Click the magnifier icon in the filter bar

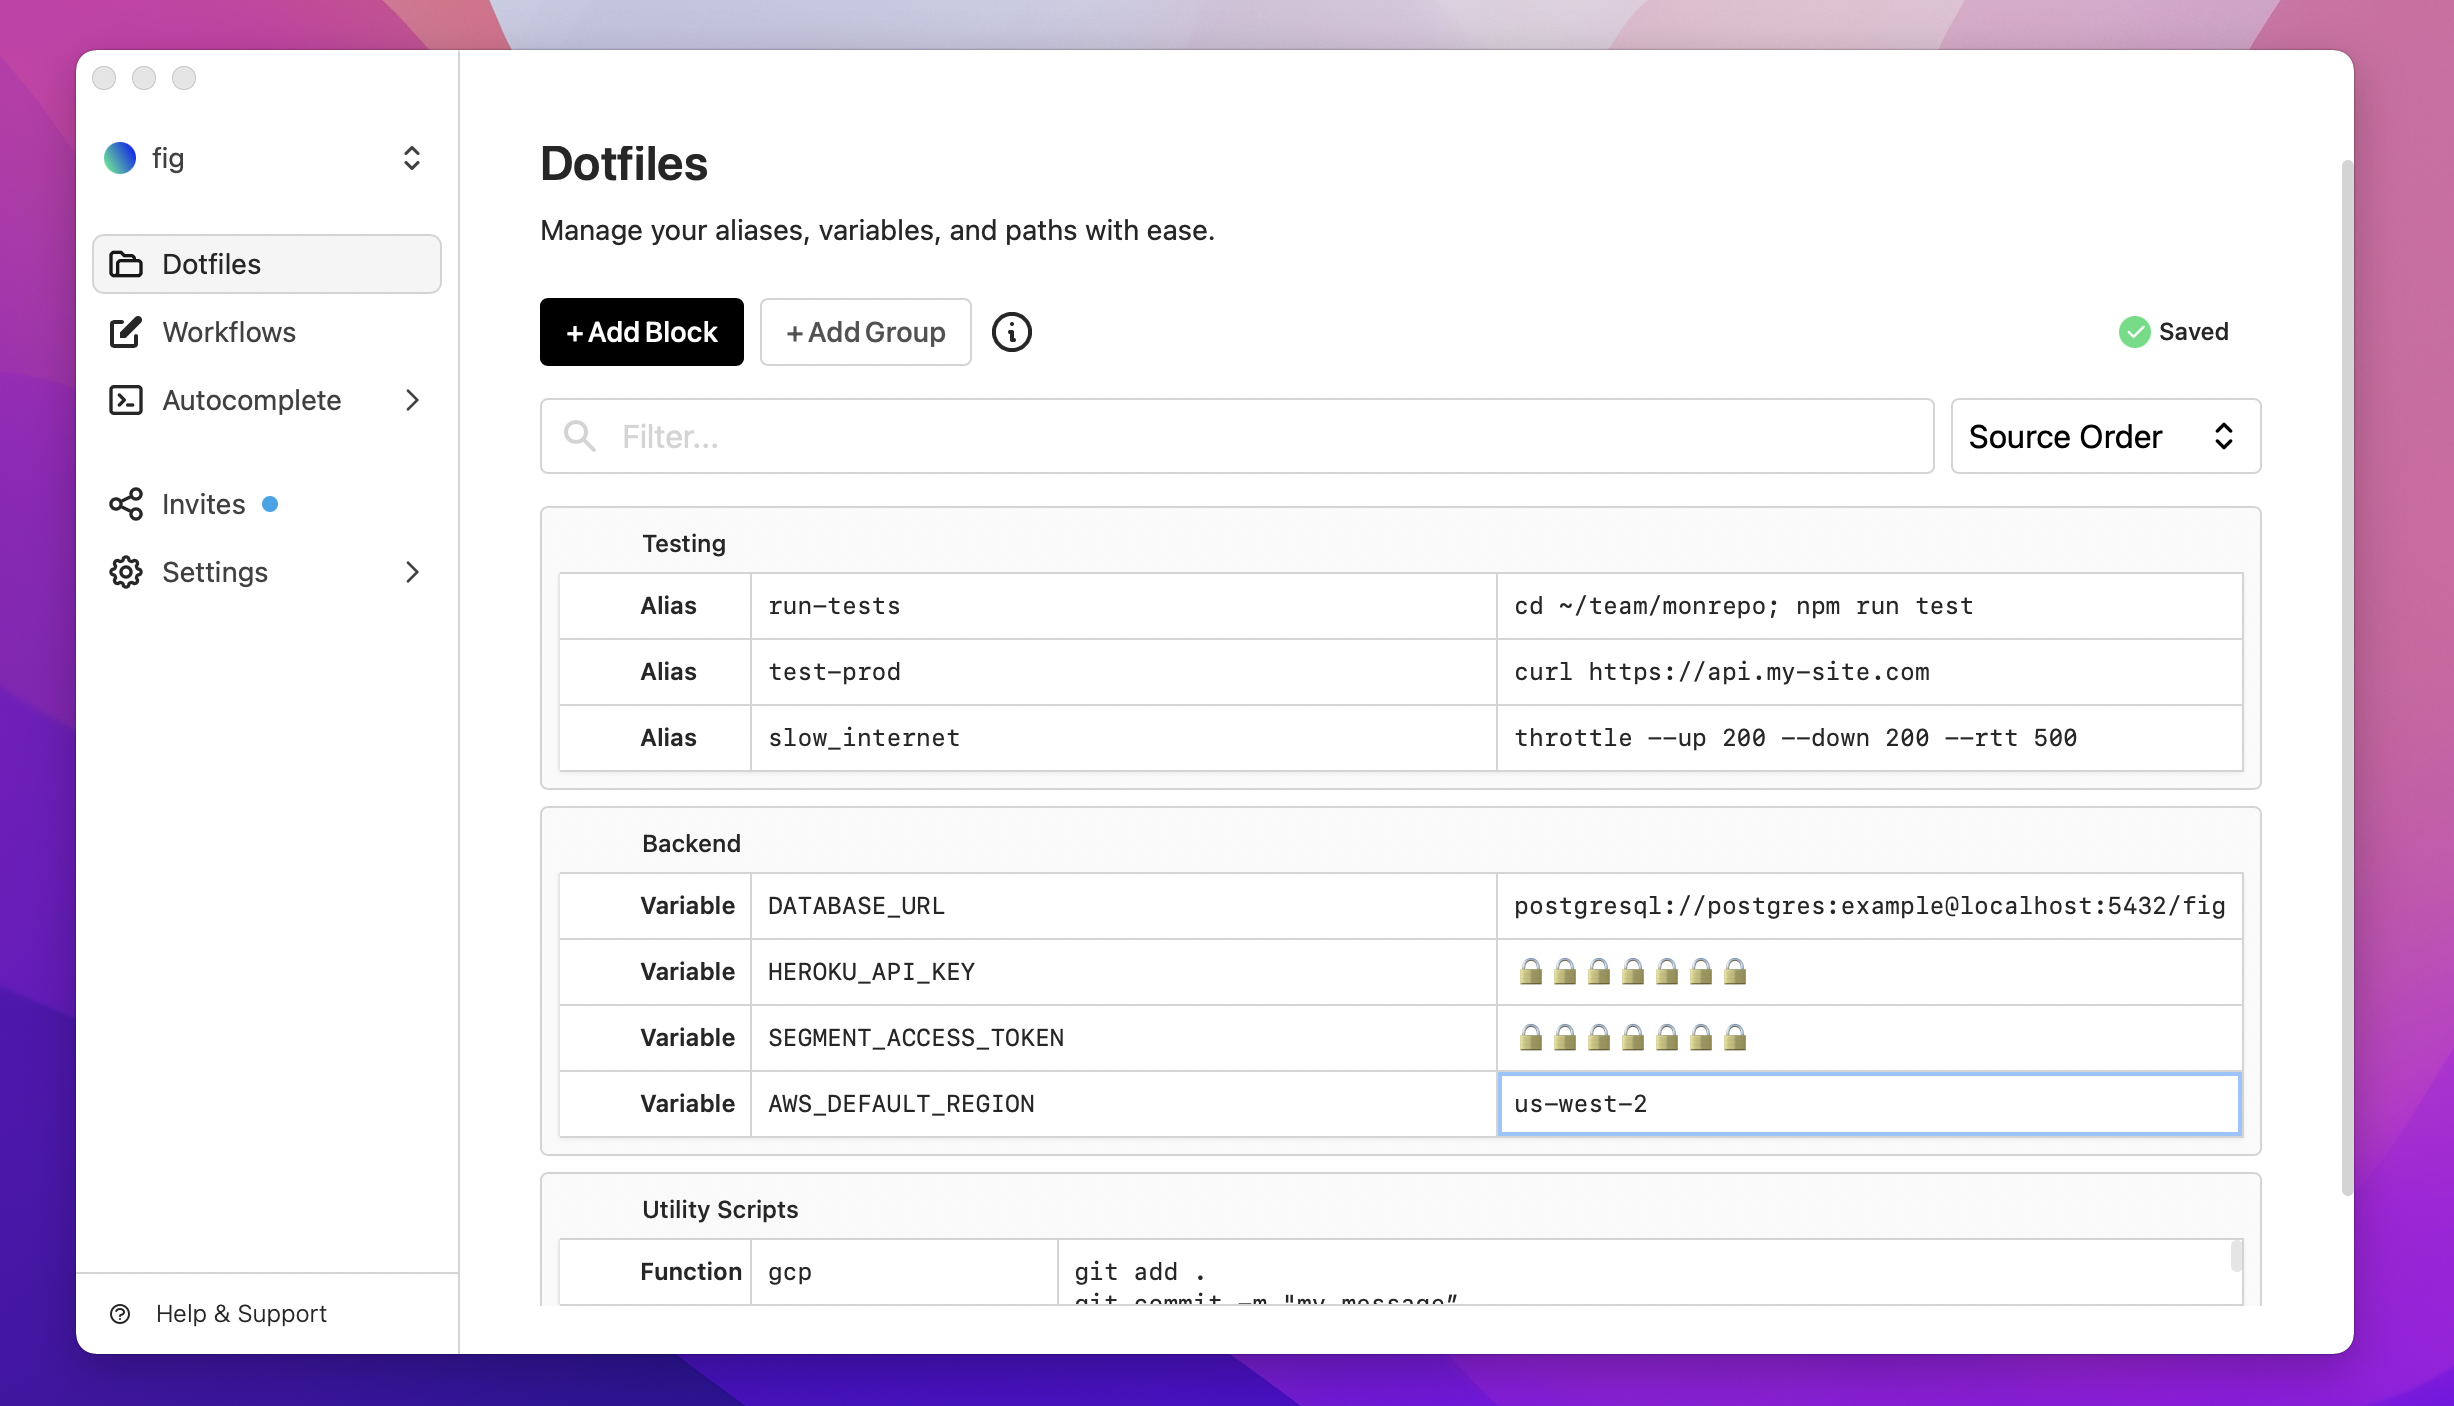coord(580,436)
